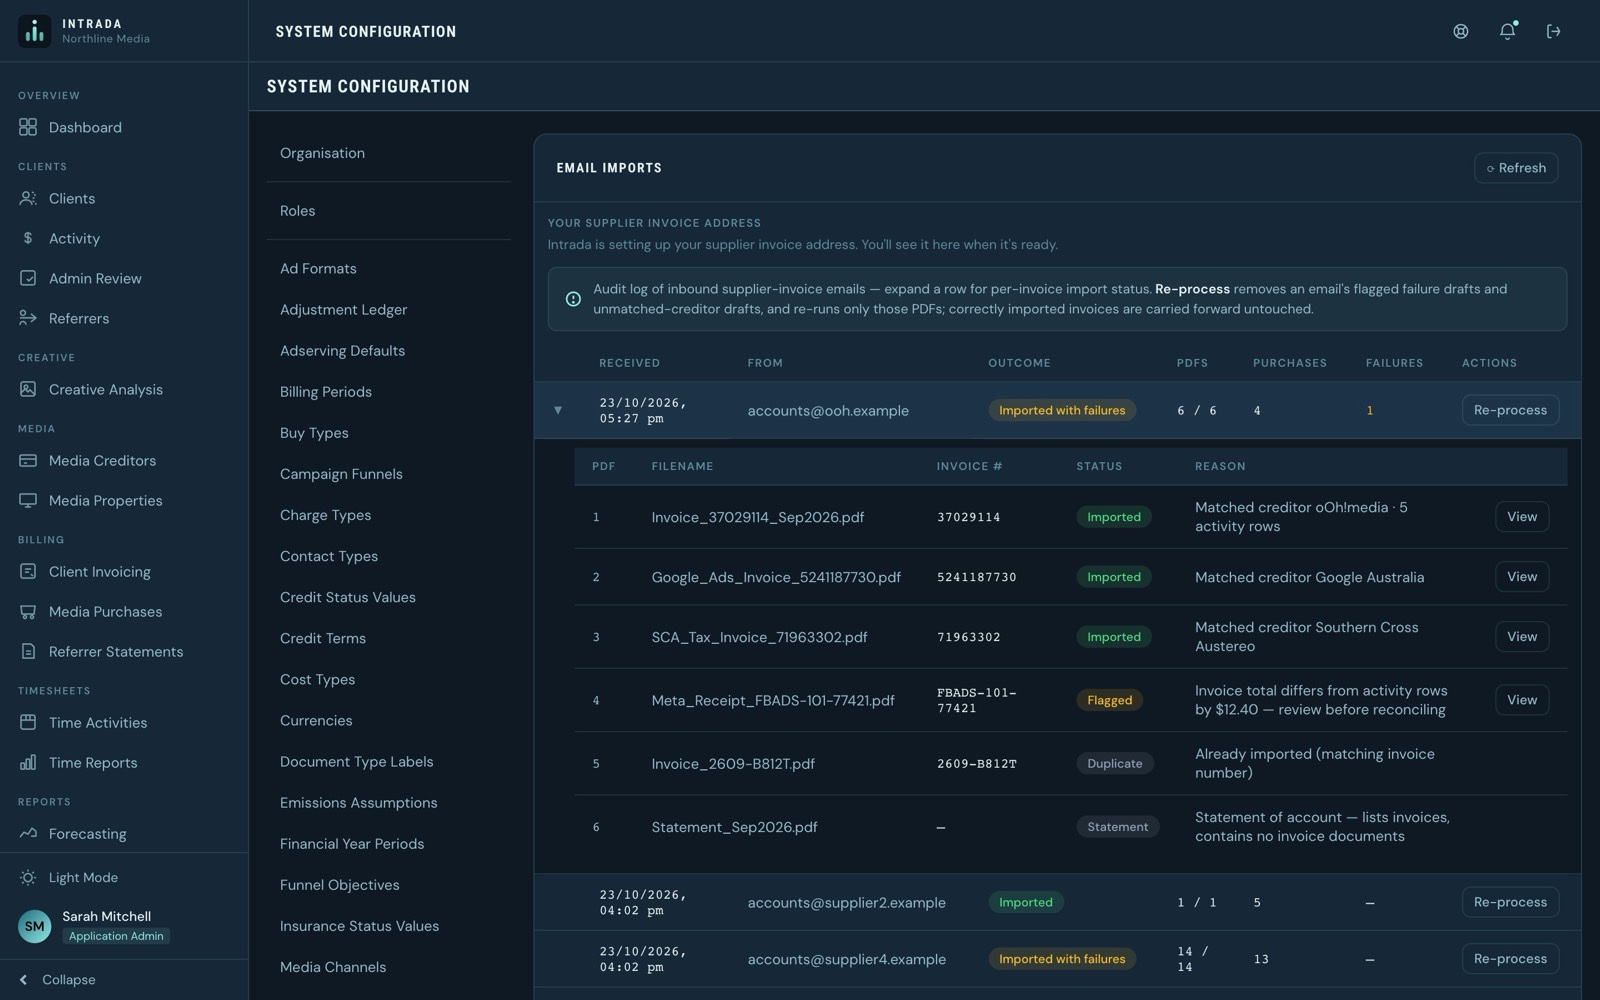Open Media Purchases in sidebar
Viewport: 1600px width, 1000px height.
[x=124, y=611]
